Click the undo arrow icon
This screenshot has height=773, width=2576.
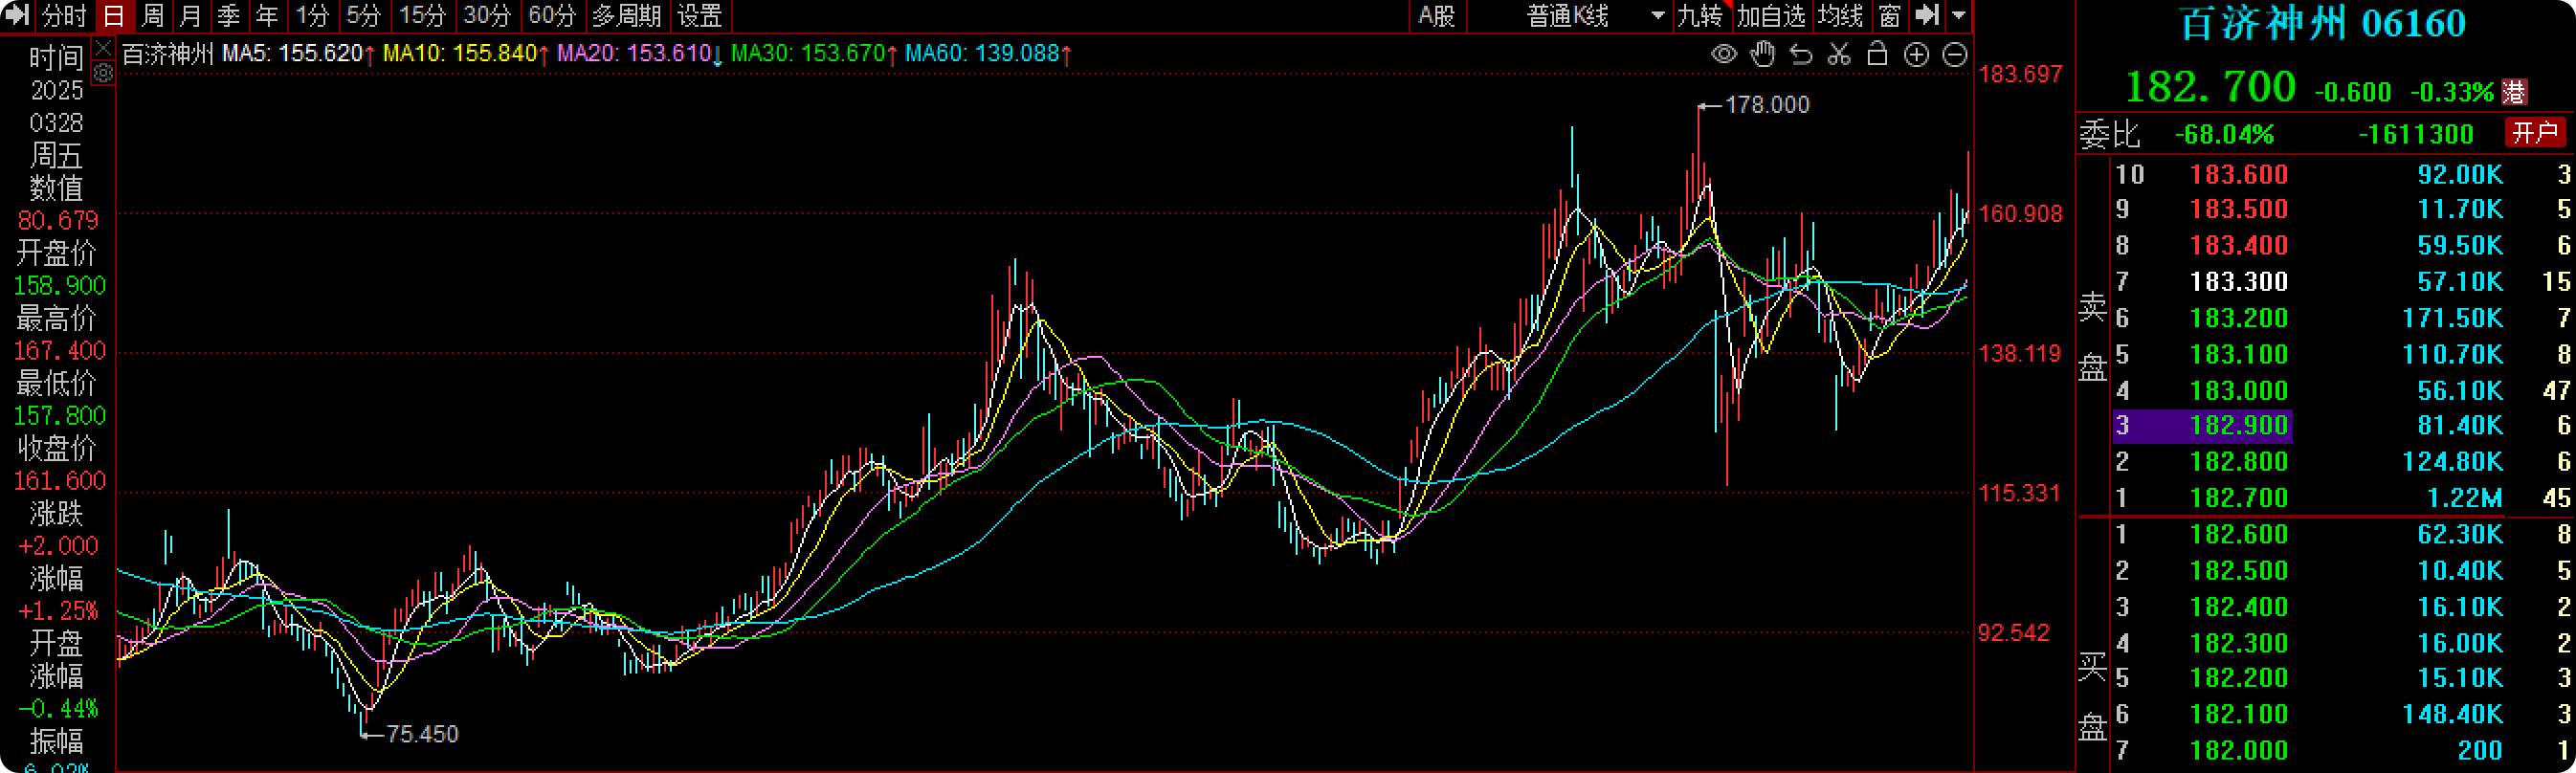click(x=1801, y=54)
